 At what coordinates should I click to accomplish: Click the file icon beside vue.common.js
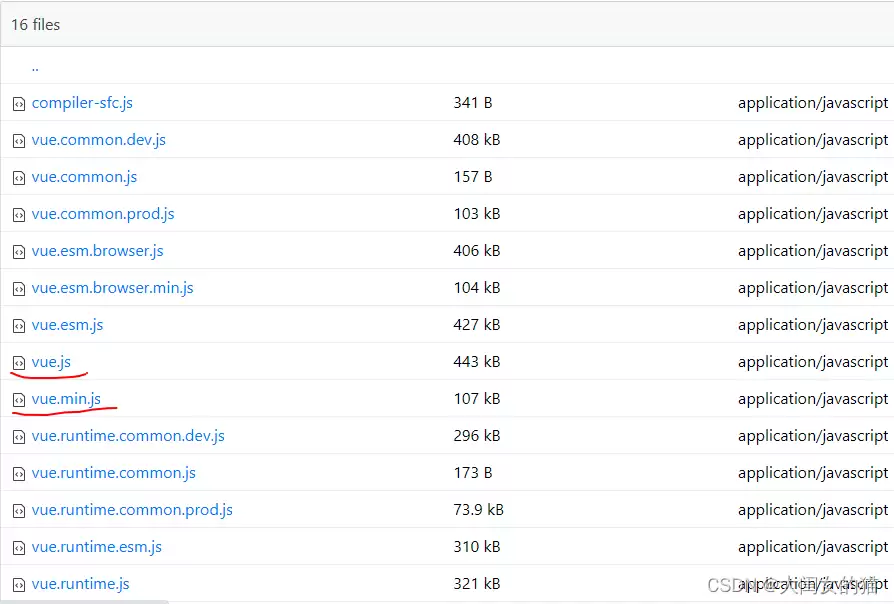[x=19, y=178]
